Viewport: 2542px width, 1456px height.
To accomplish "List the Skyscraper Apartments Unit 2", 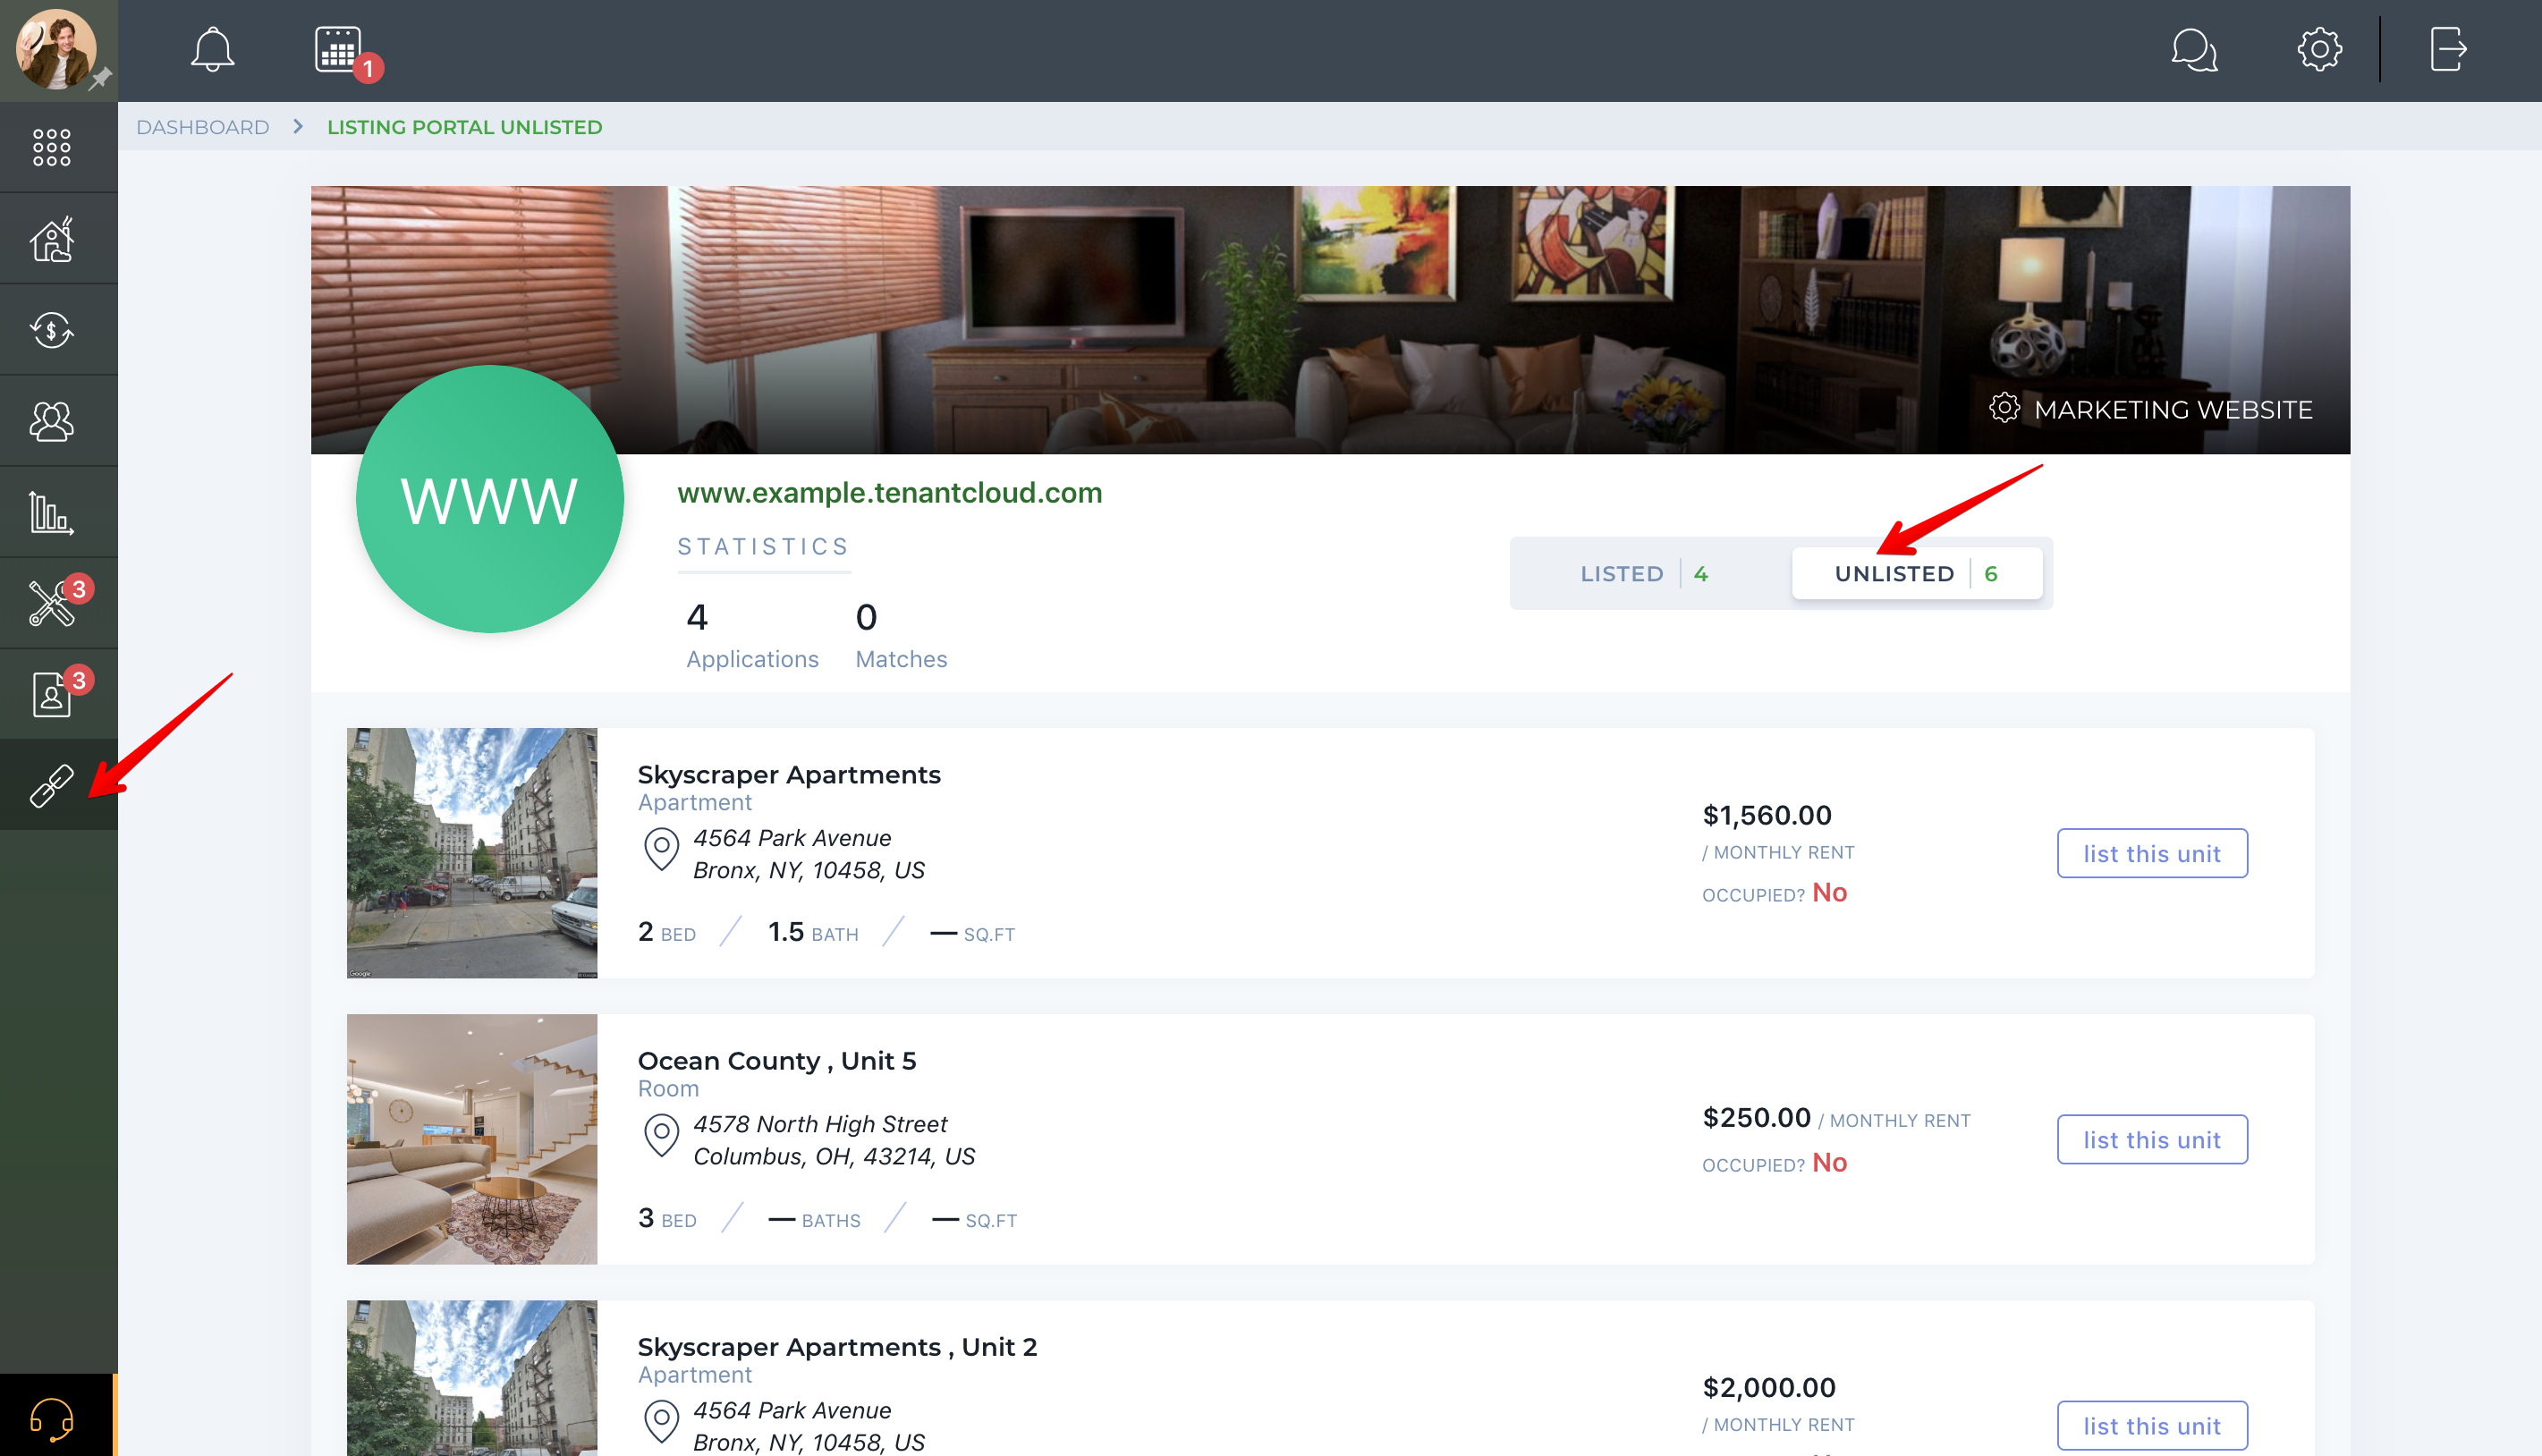I will click(2152, 1425).
